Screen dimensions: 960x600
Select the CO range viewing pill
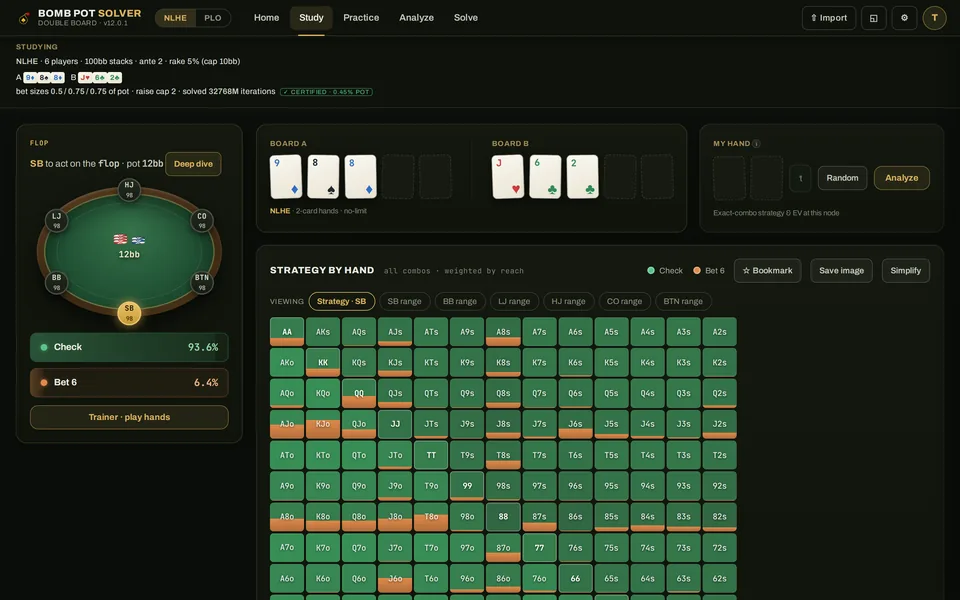624,301
